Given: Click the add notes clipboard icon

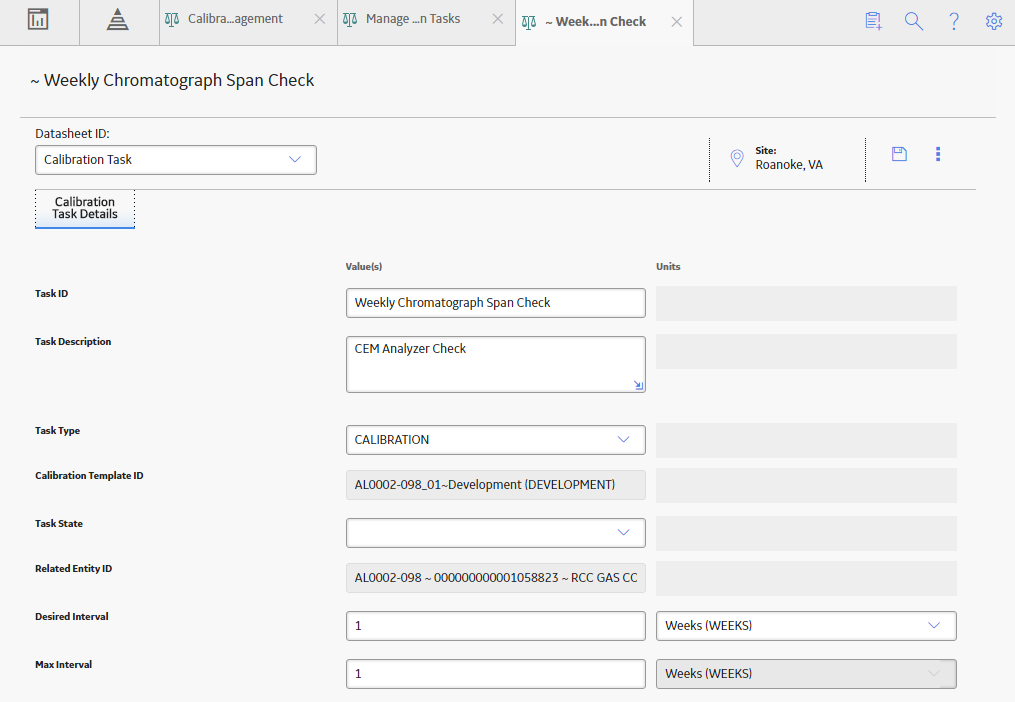Looking at the screenshot, I should 873,21.
